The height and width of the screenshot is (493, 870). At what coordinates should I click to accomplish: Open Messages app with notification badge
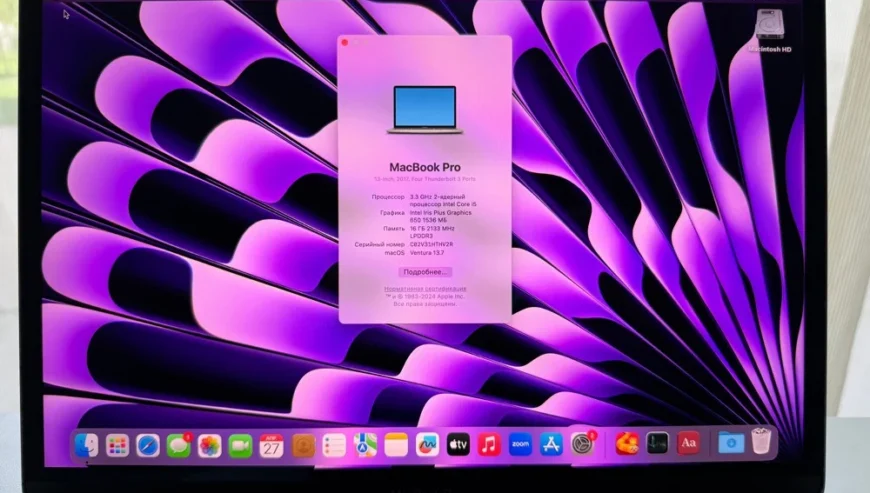[x=179, y=445]
